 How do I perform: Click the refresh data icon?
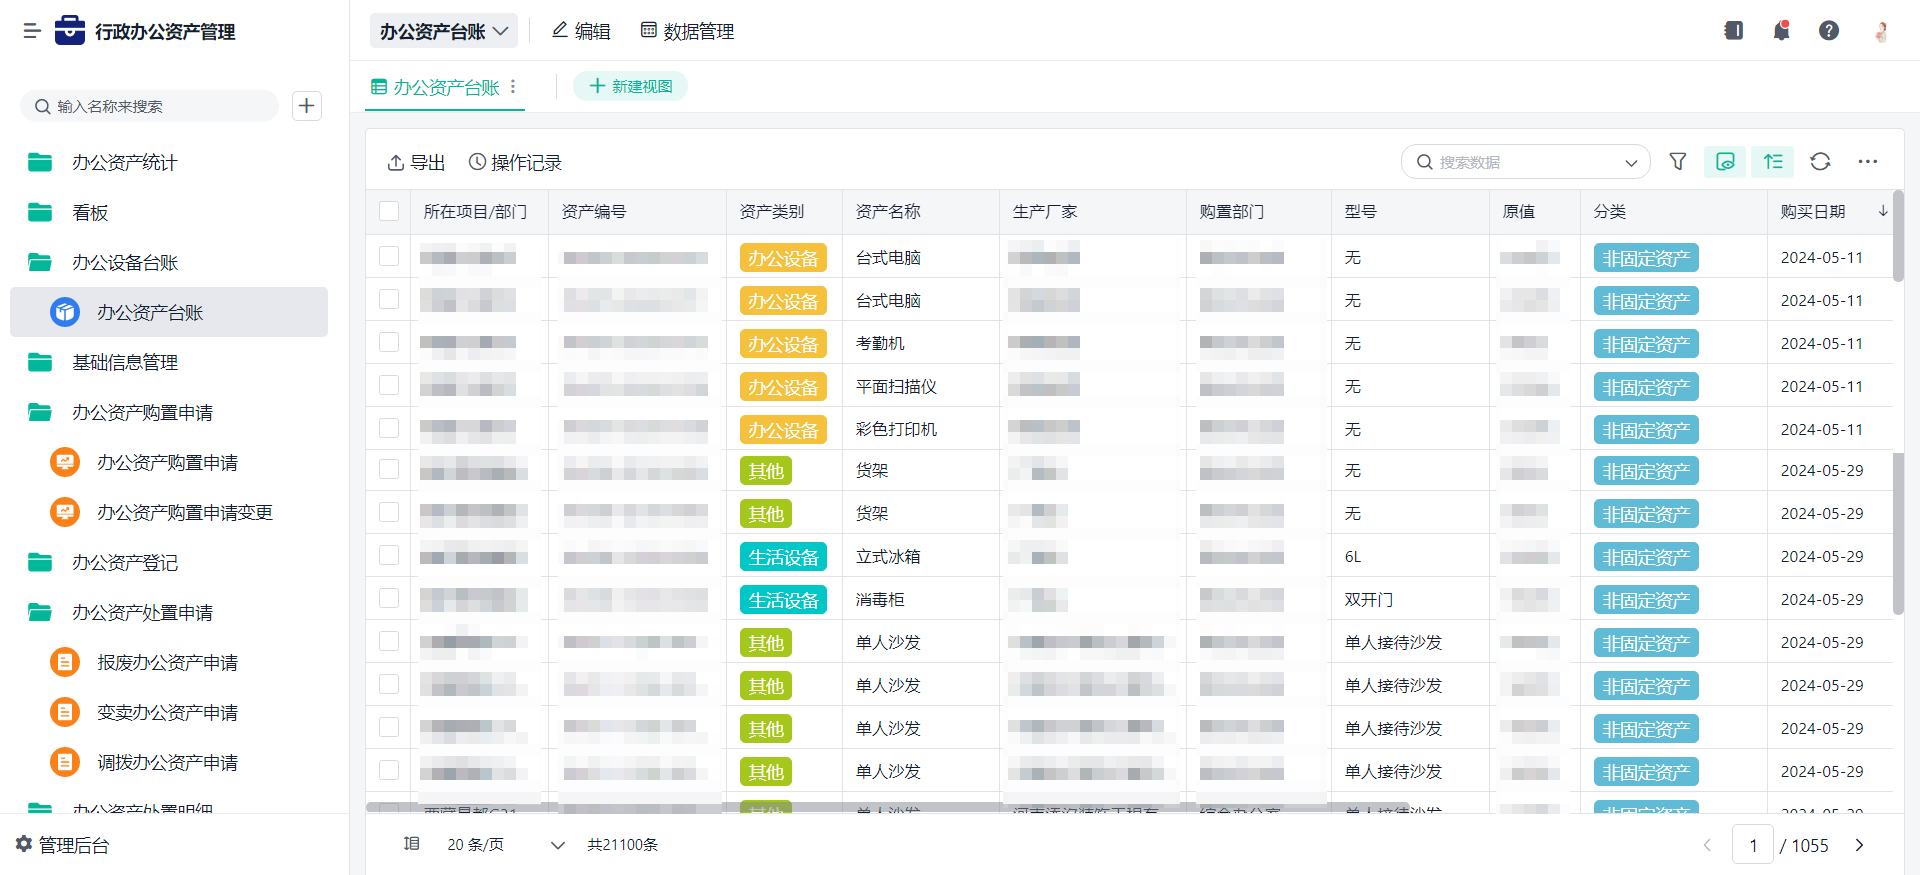coord(1820,162)
